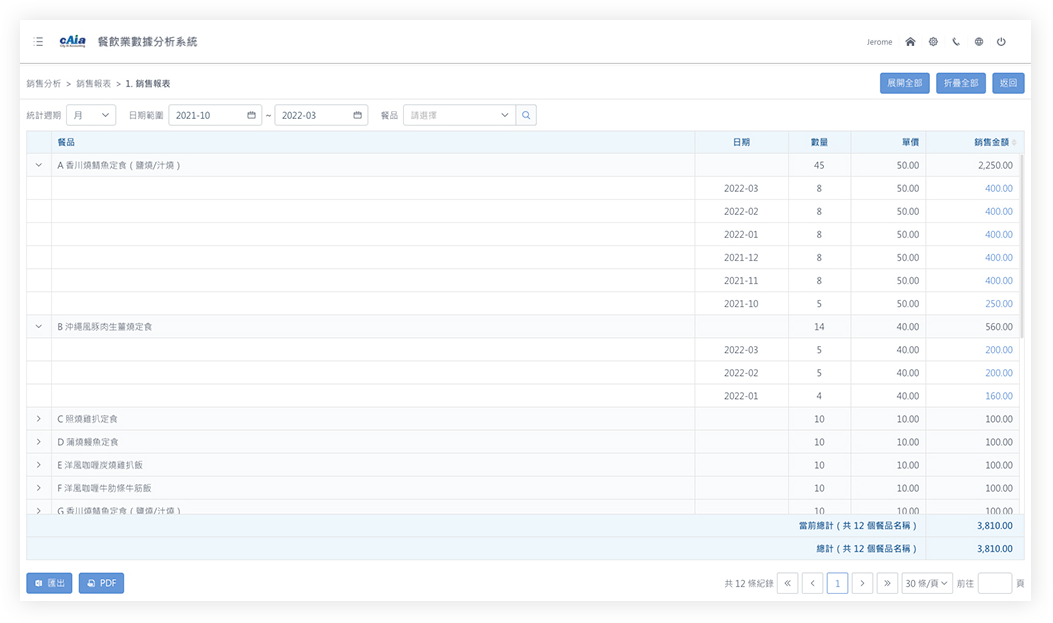Screen dimensions: 1053x623
Task: Expand row E 洋風咖喱炭燒雞扒飯
Action: click(38, 465)
